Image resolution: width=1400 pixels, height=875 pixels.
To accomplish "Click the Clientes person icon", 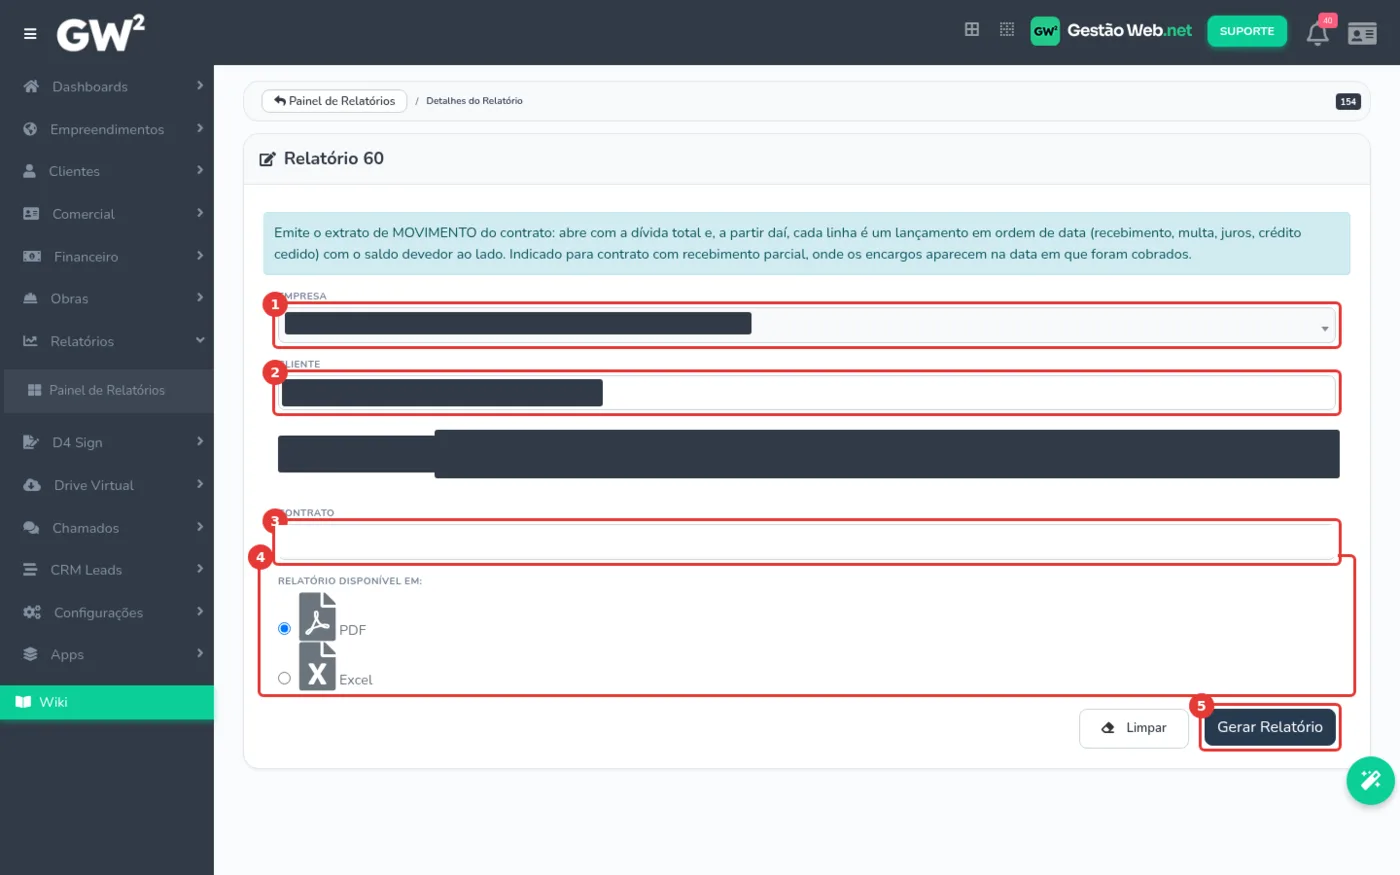I will (x=30, y=171).
